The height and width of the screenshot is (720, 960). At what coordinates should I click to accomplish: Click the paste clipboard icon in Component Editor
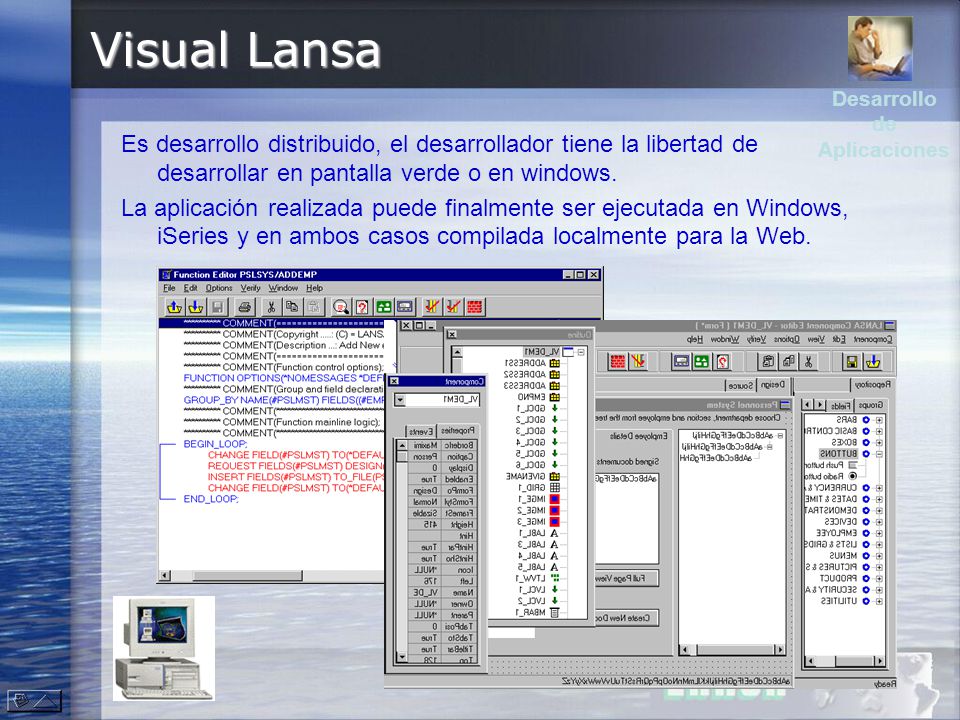coord(768,362)
